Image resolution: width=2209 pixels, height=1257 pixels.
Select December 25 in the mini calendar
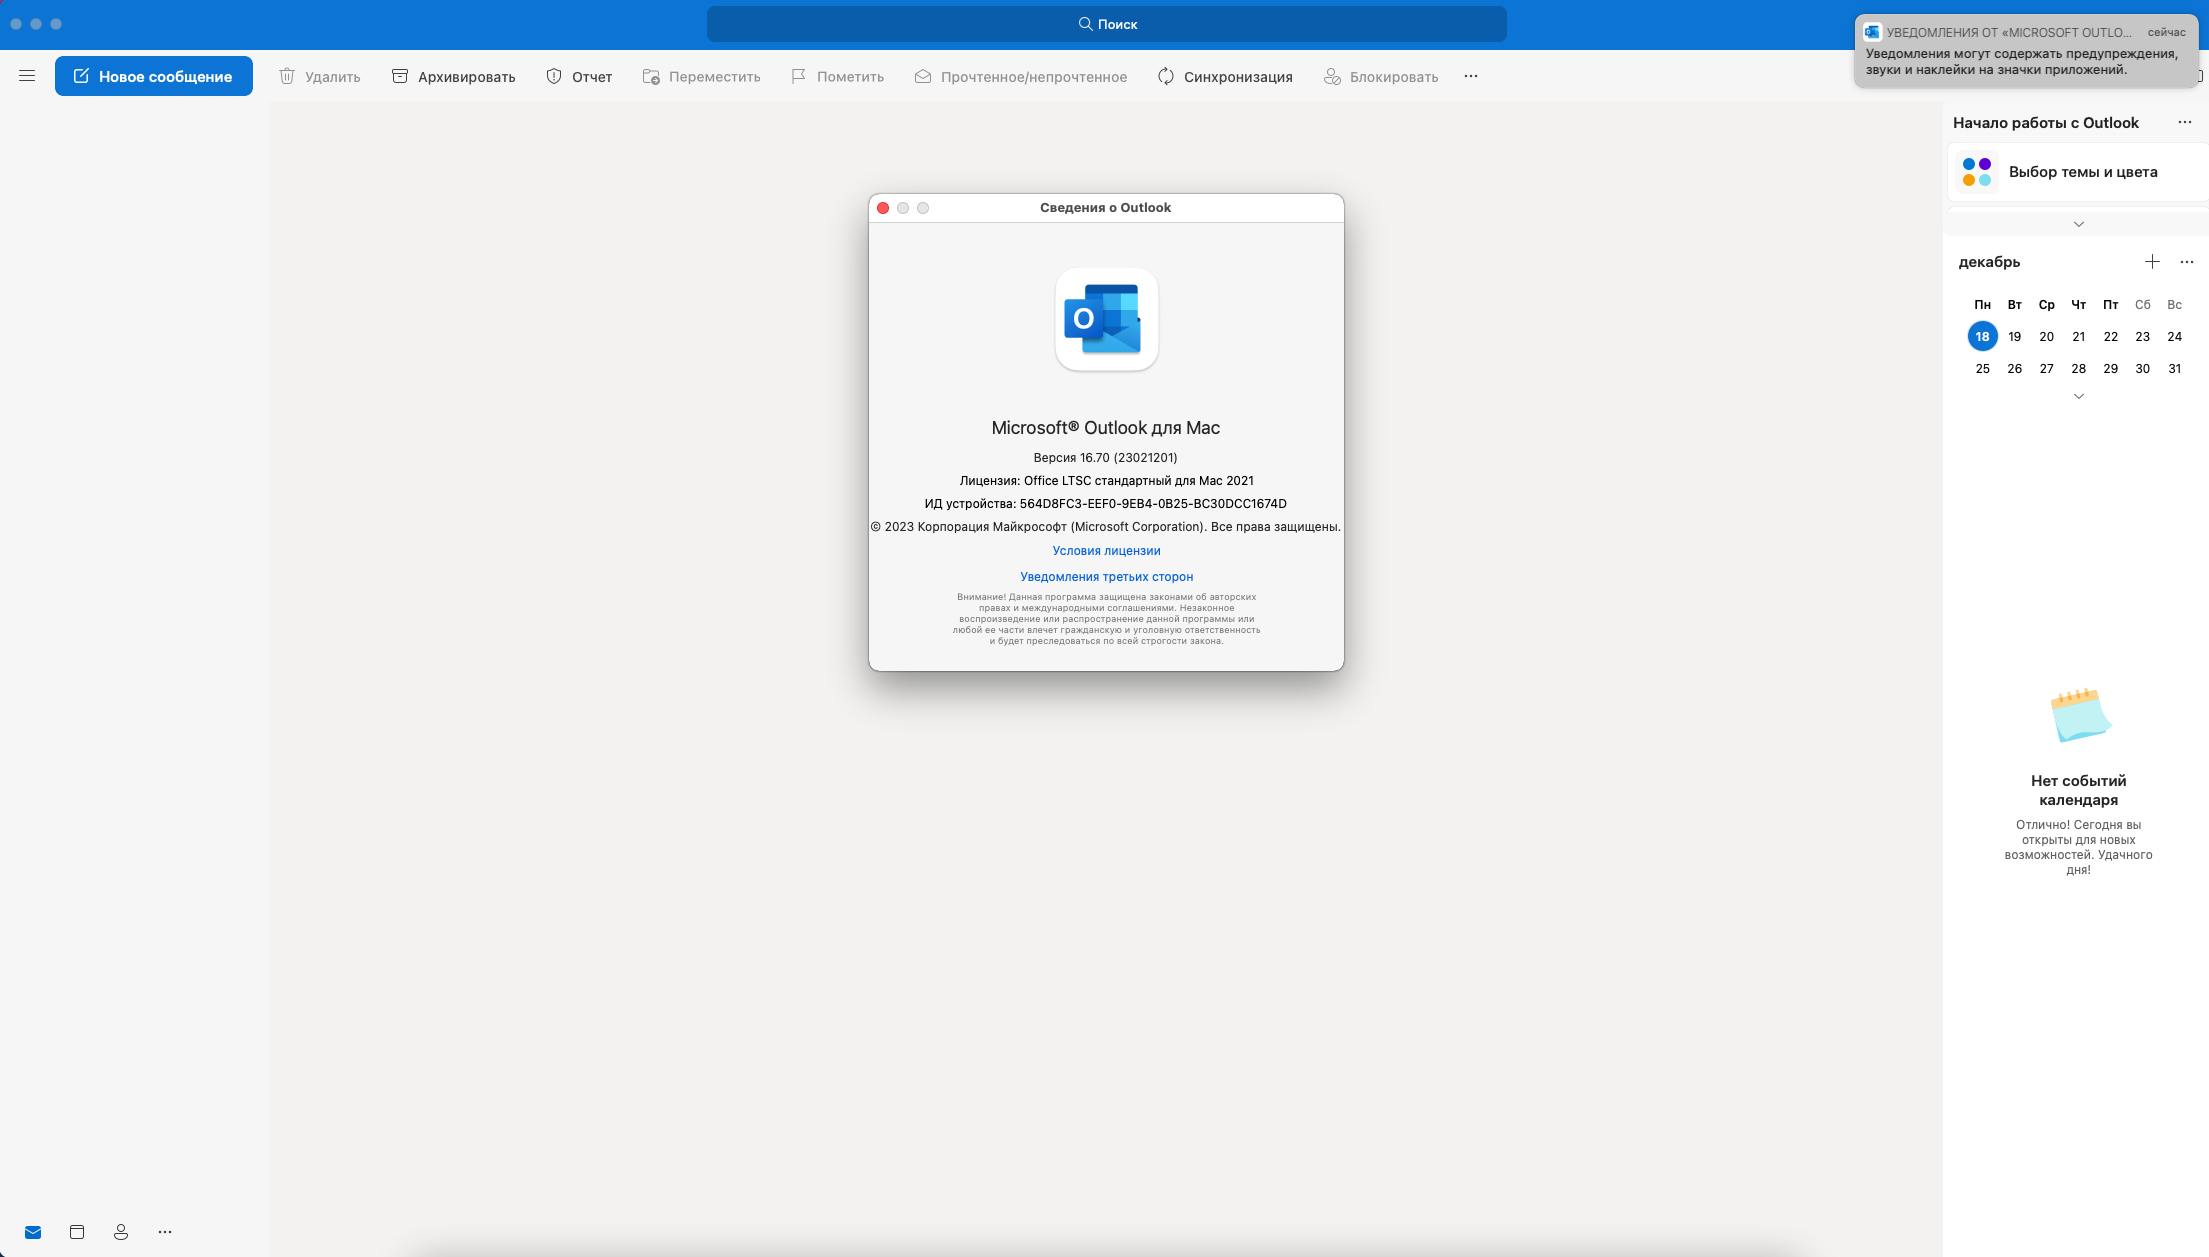pos(1983,369)
